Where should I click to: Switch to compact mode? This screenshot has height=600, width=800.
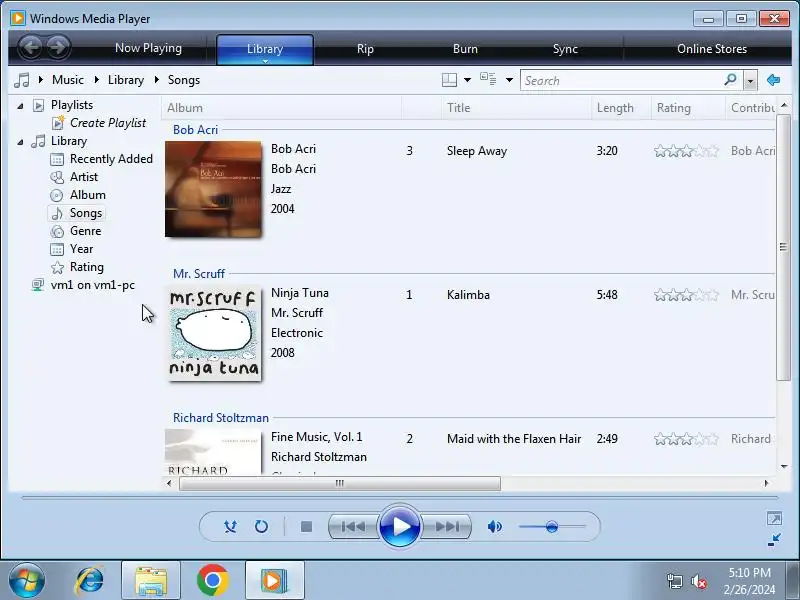click(774, 540)
